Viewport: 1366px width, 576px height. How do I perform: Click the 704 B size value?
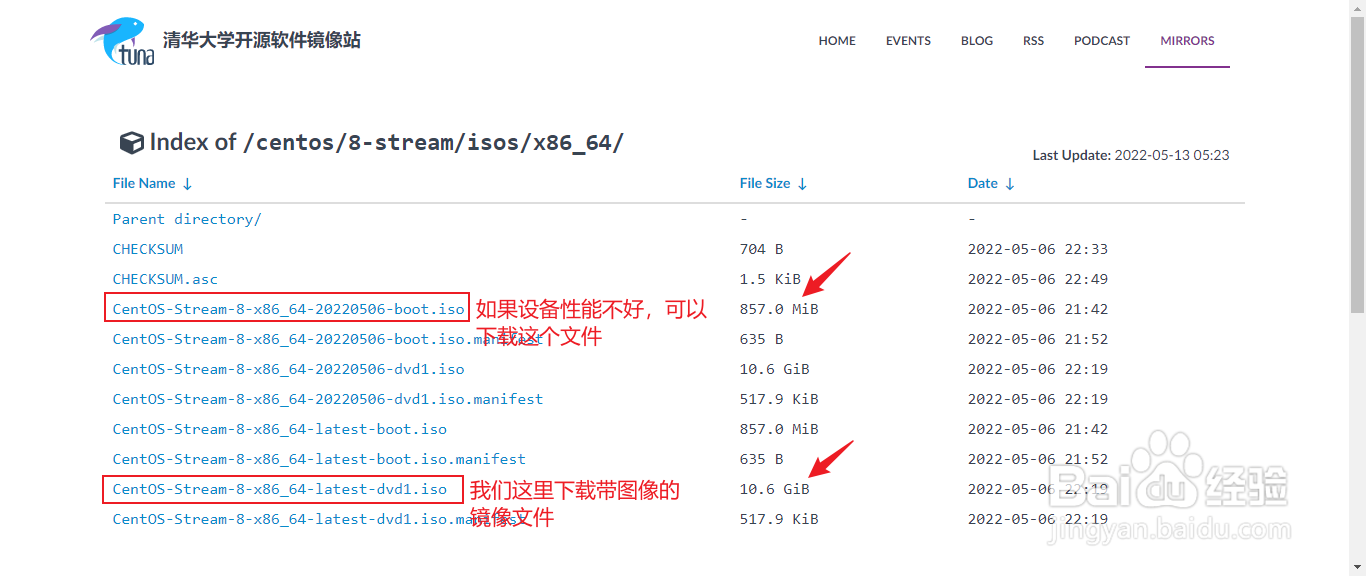click(x=762, y=249)
